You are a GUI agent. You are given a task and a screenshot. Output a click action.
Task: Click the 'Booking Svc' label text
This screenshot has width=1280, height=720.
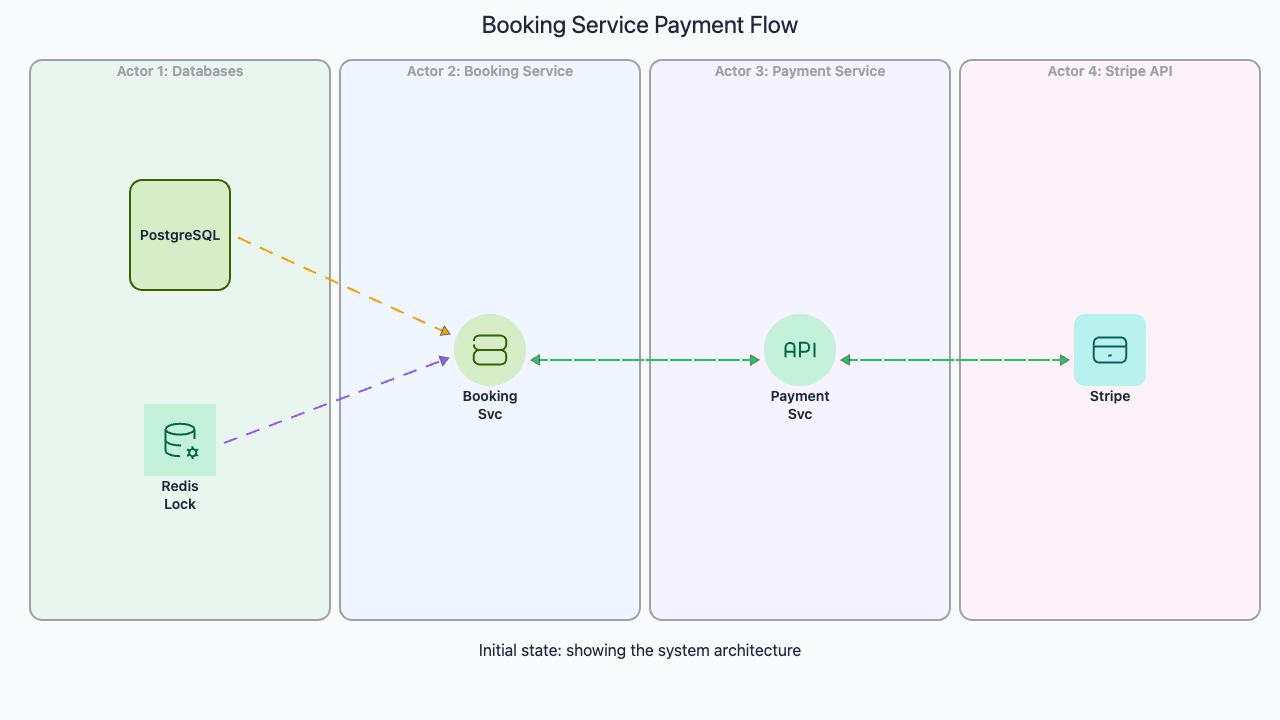coord(490,405)
